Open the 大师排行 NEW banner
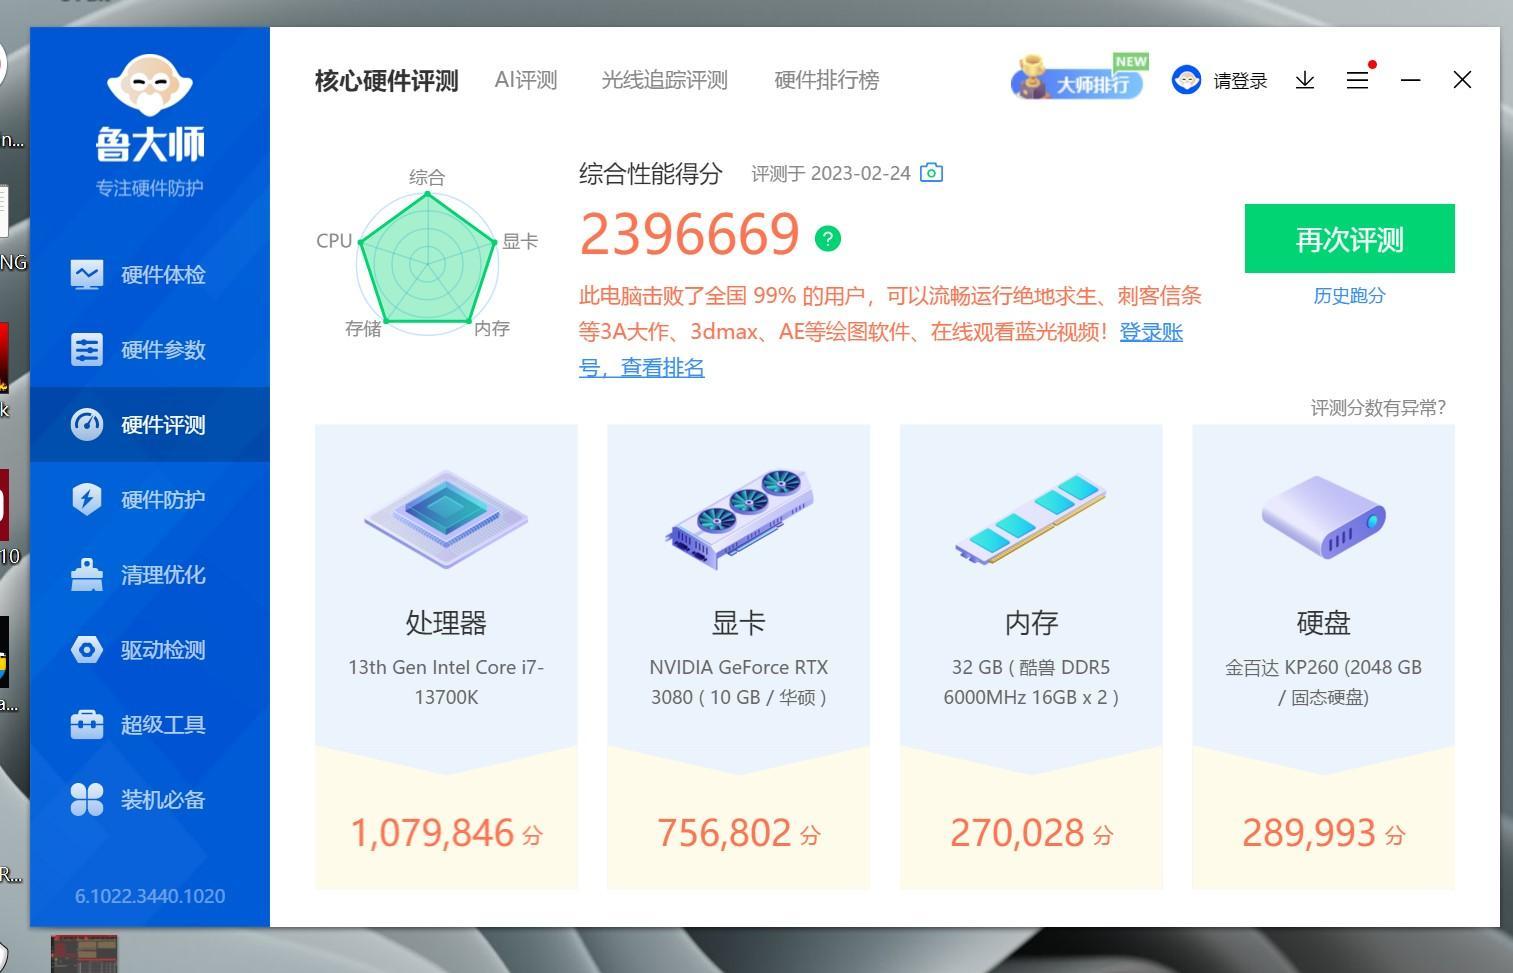This screenshot has height=973, width=1513. (x=1078, y=77)
